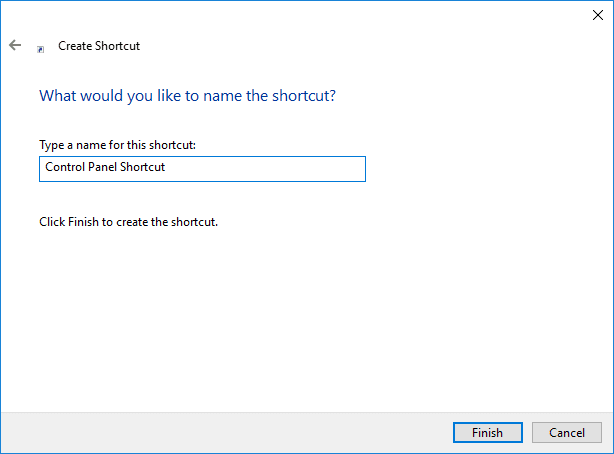The image size is (614, 454).
Task: Click the "Type a name for this shortcut" label
Action: [124, 145]
